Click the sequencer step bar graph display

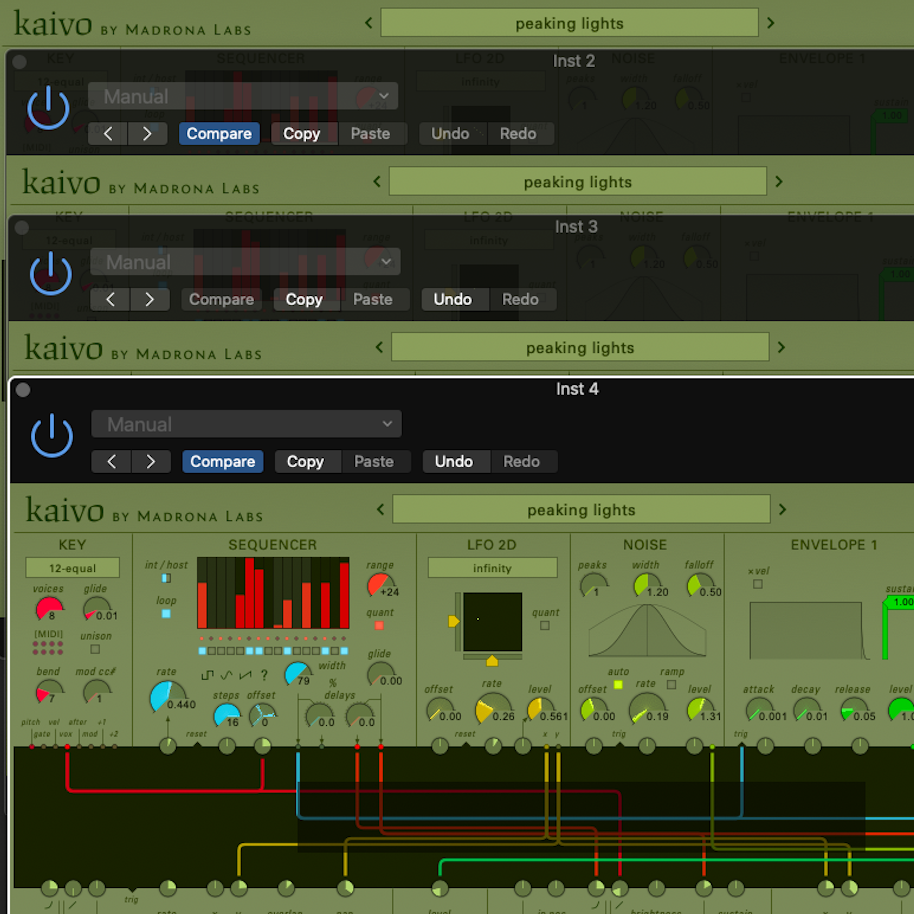[x=273, y=593]
